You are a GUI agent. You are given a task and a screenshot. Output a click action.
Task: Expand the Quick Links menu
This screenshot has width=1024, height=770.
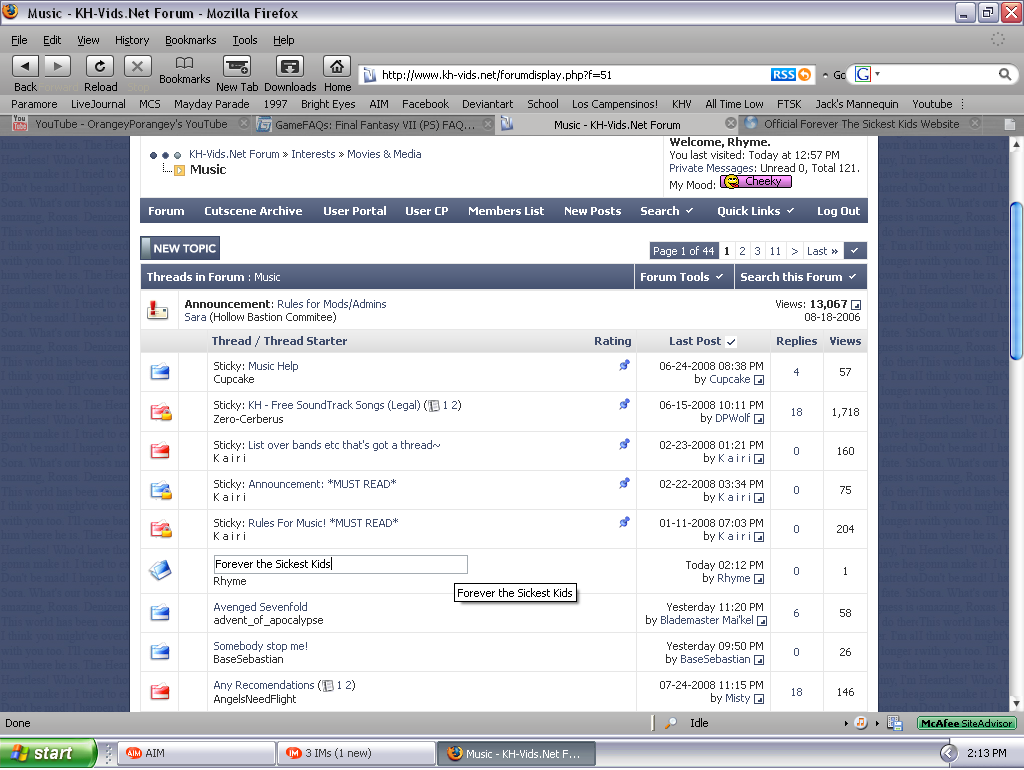790,210
